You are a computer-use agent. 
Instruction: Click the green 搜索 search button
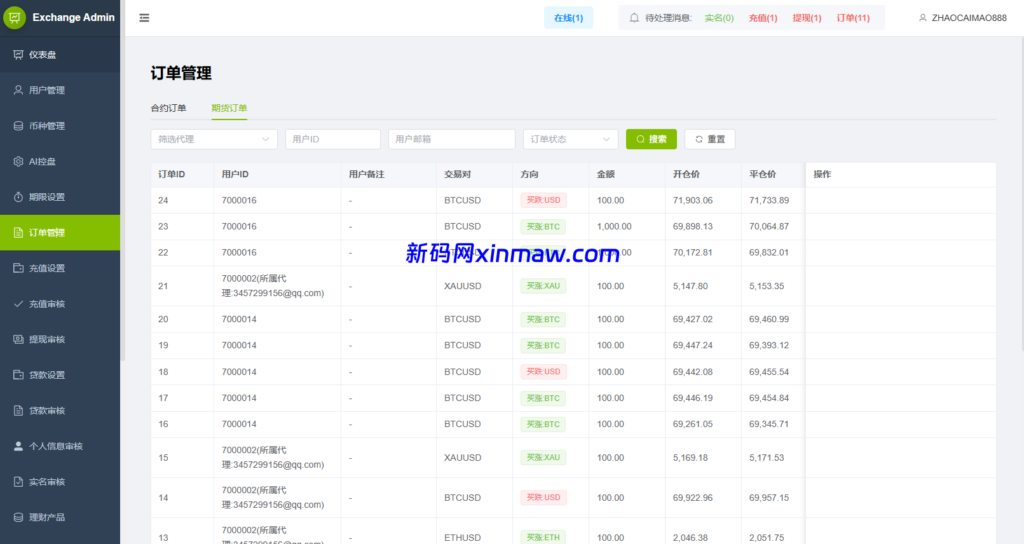pos(651,139)
